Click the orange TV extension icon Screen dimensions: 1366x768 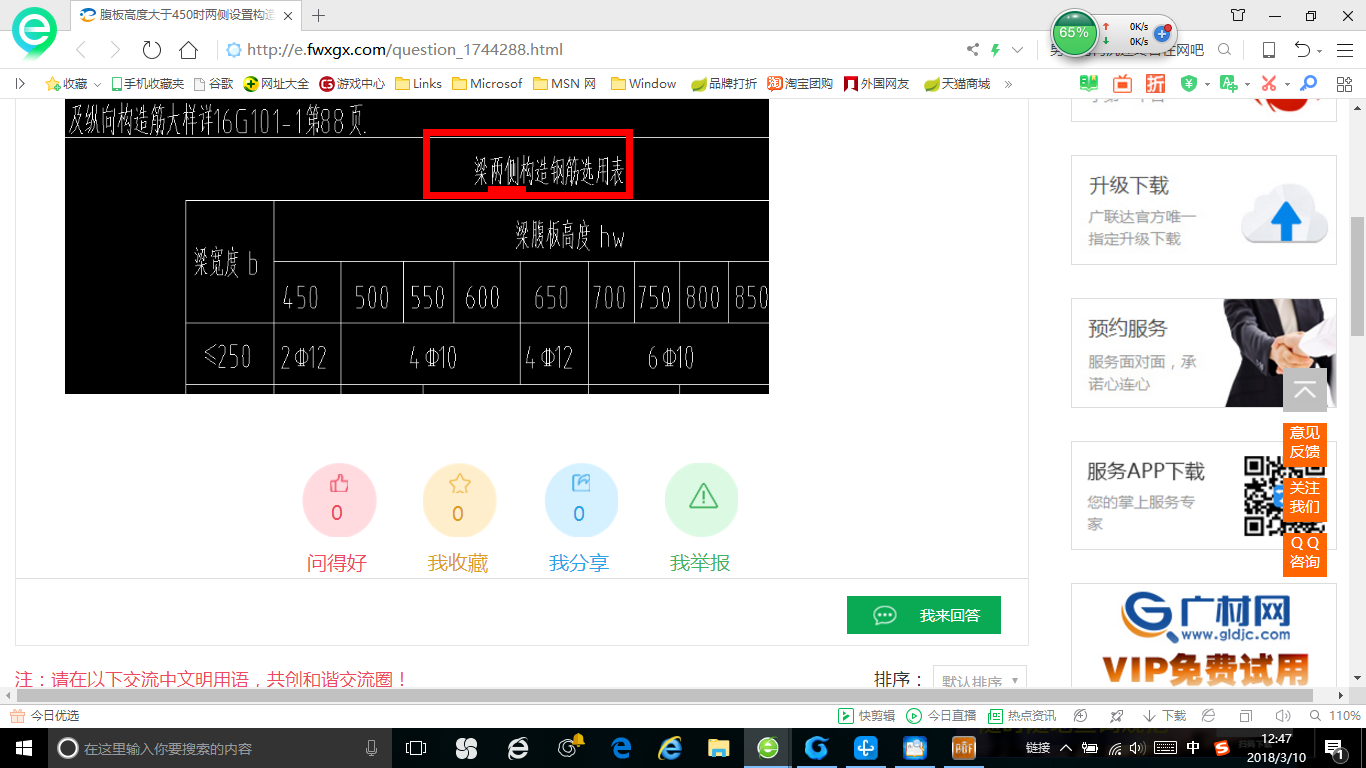(1122, 84)
